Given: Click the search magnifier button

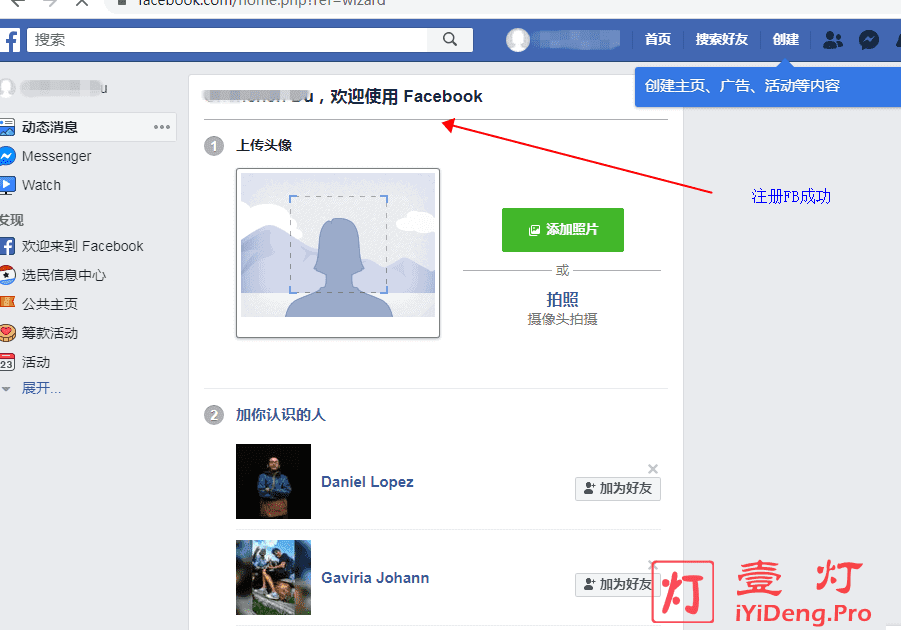Looking at the screenshot, I should coord(450,40).
